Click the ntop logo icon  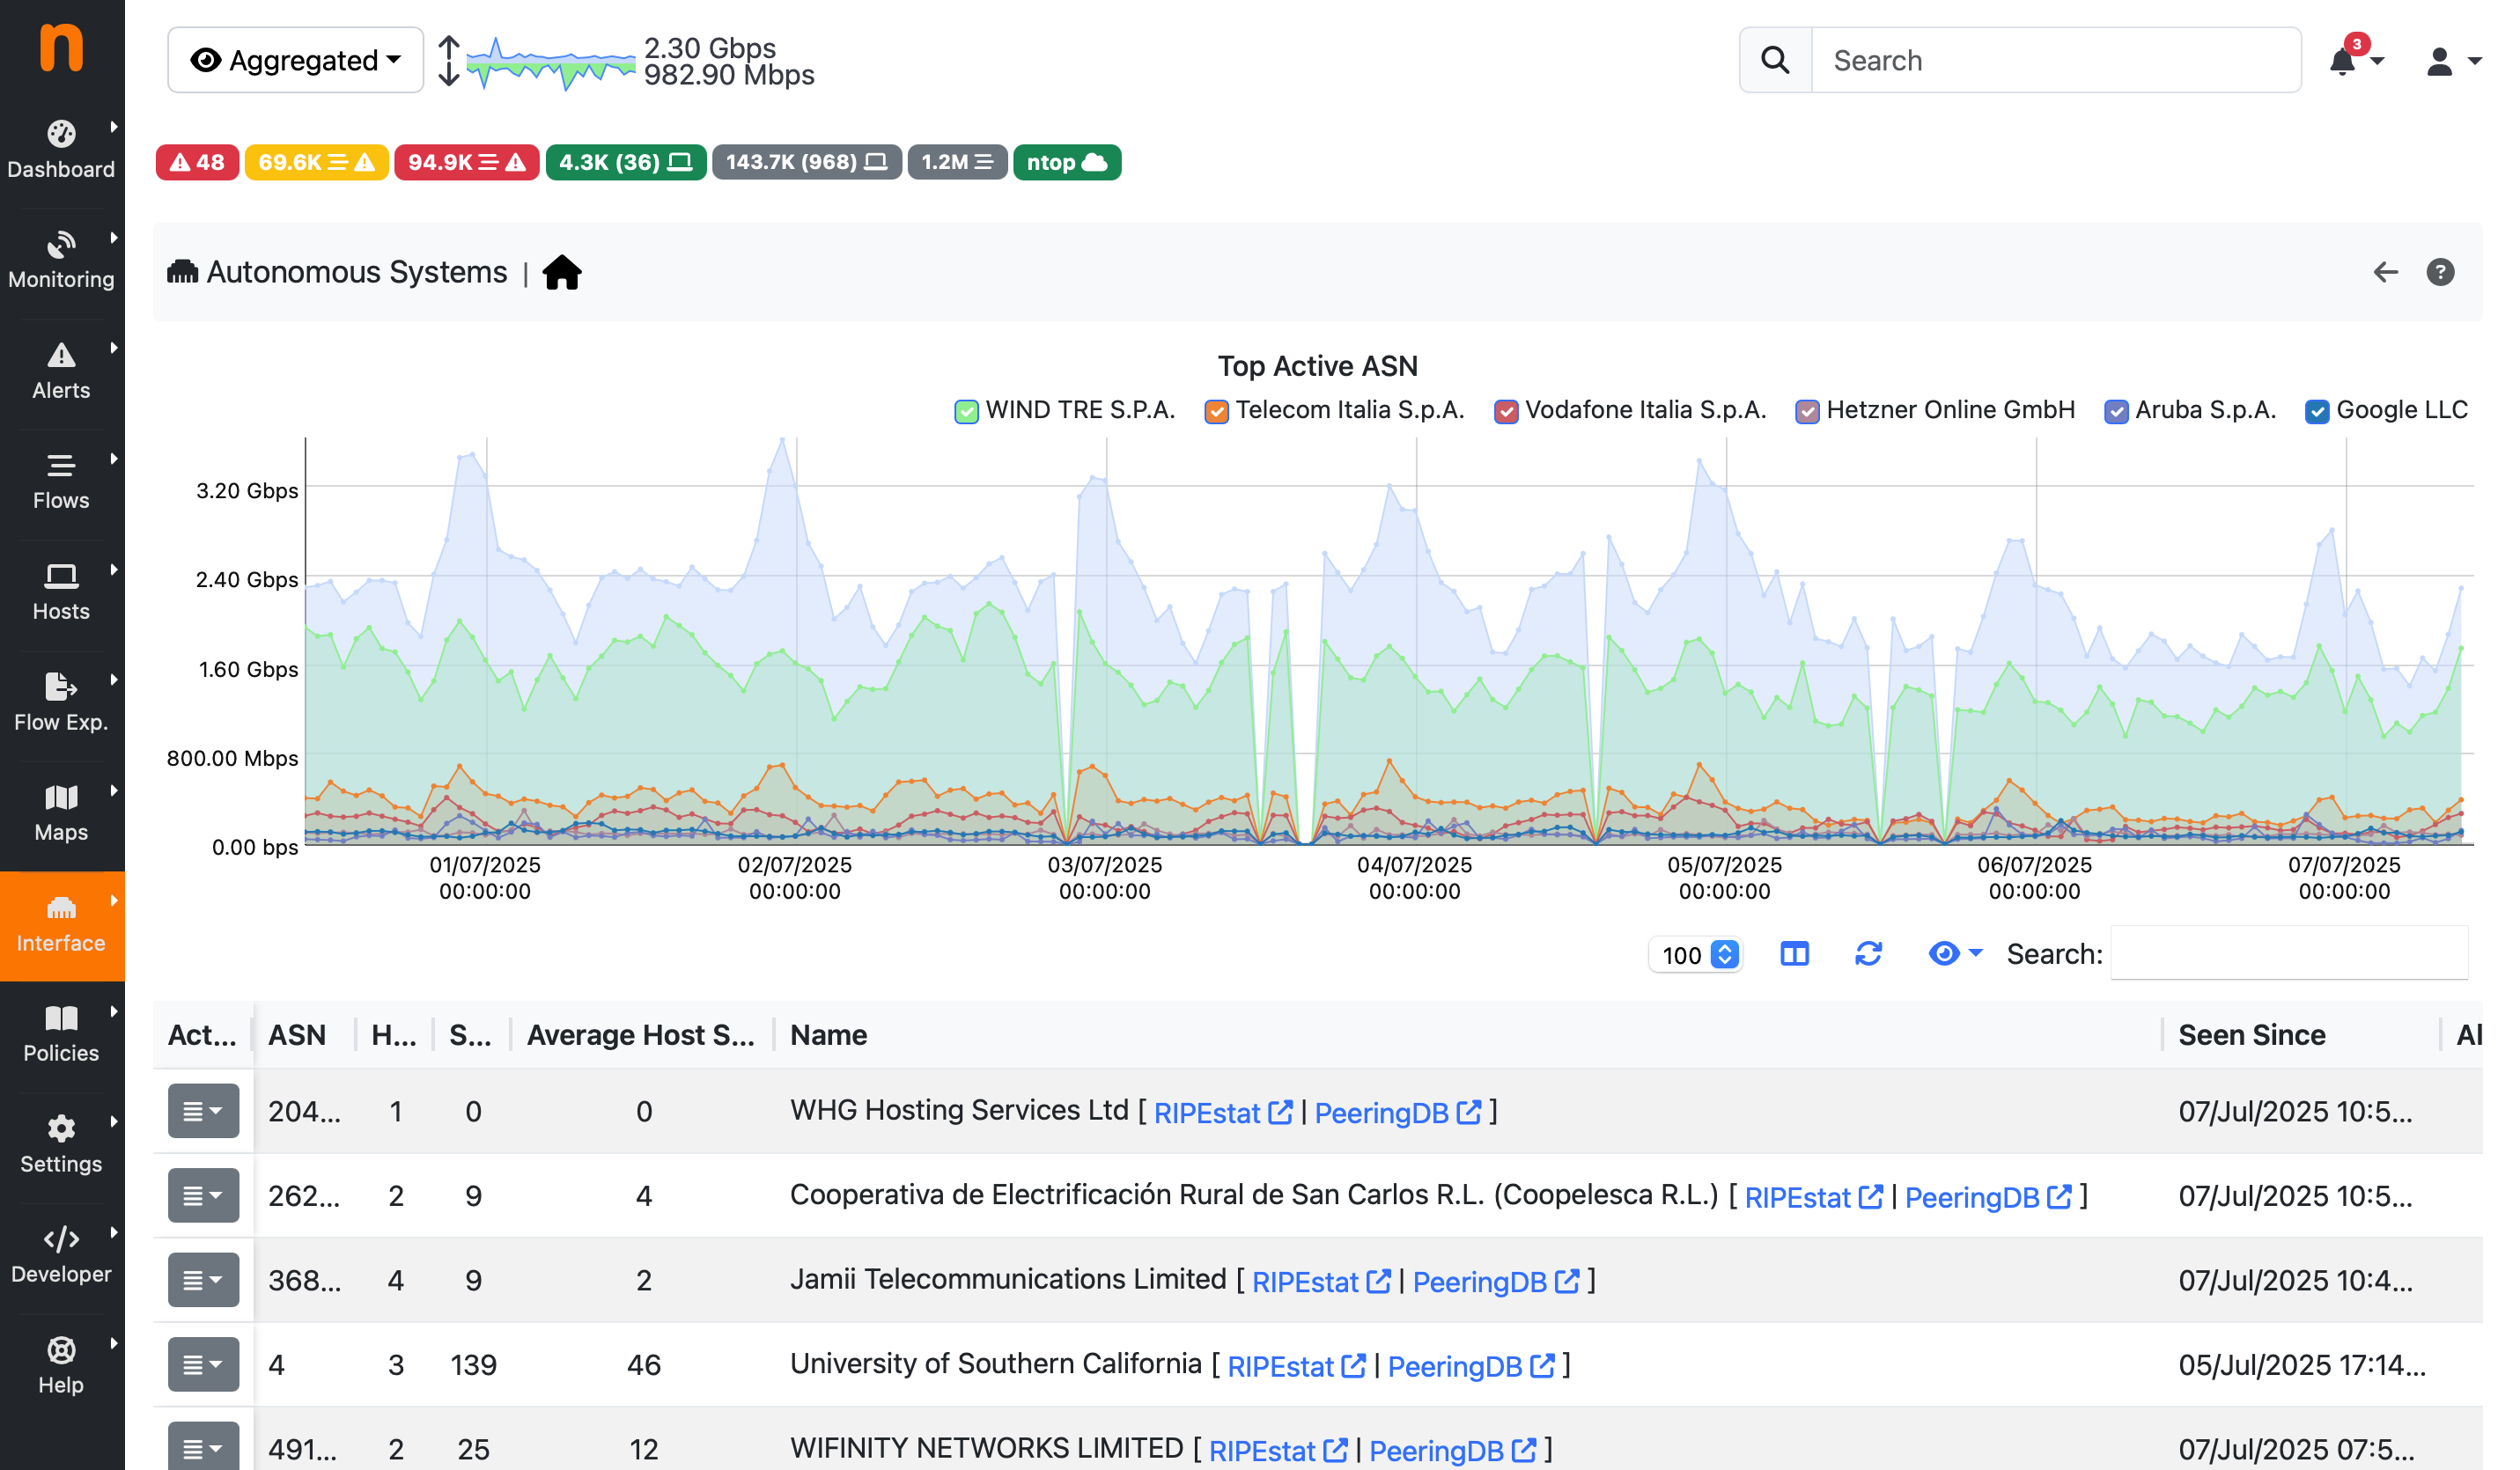pos(61,48)
